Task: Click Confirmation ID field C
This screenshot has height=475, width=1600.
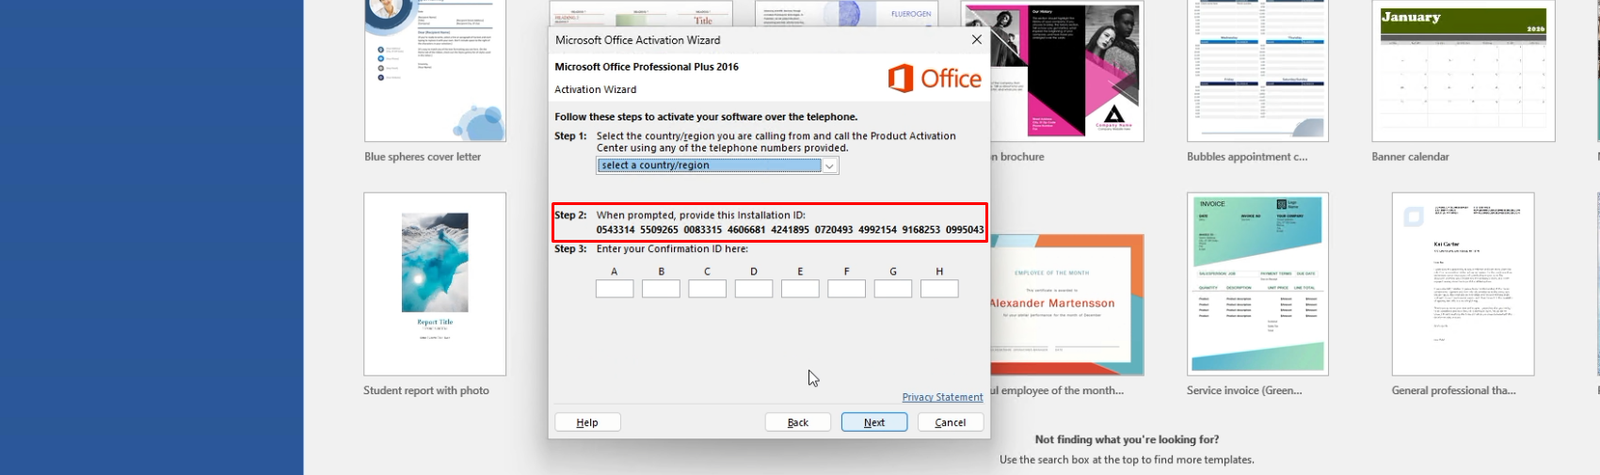Action: point(707,289)
